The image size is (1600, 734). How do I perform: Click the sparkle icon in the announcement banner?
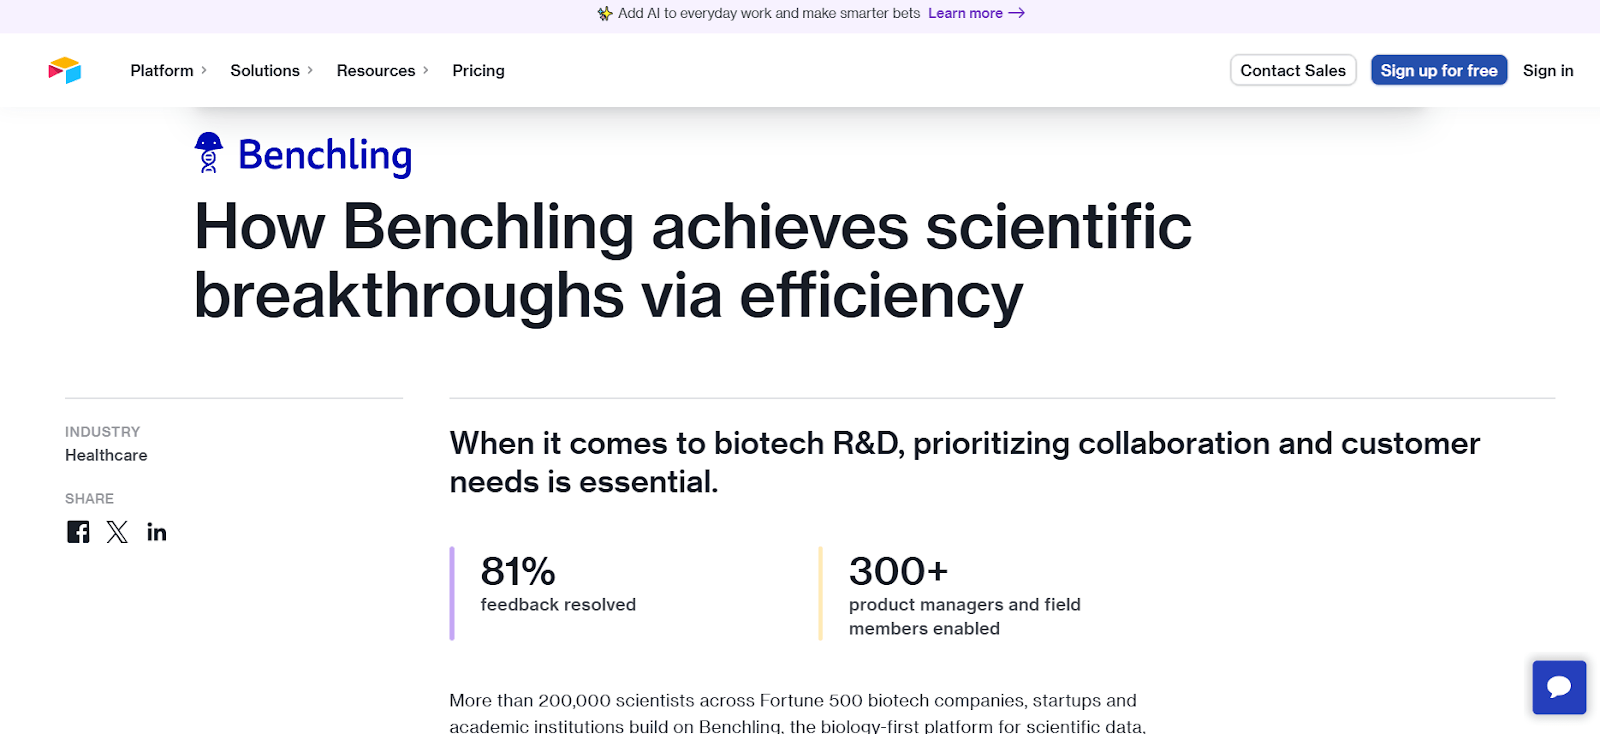click(x=604, y=13)
